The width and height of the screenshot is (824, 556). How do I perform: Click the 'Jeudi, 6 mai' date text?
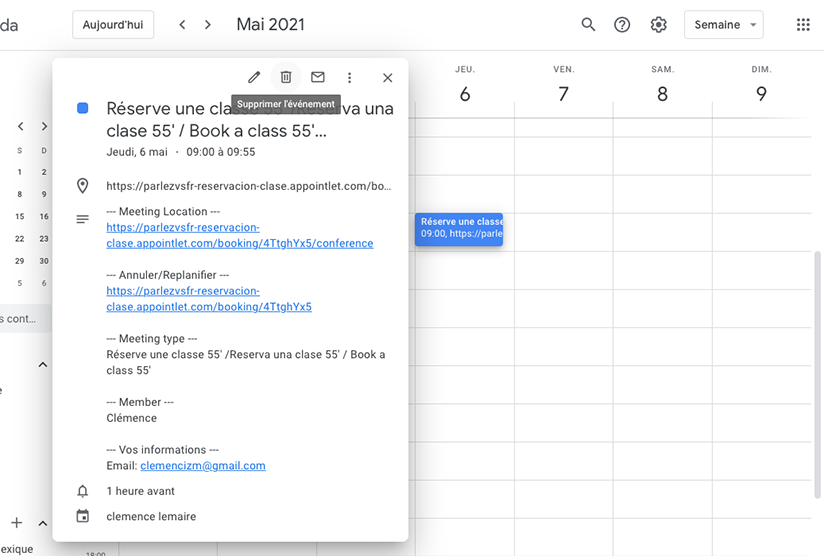tap(137, 152)
